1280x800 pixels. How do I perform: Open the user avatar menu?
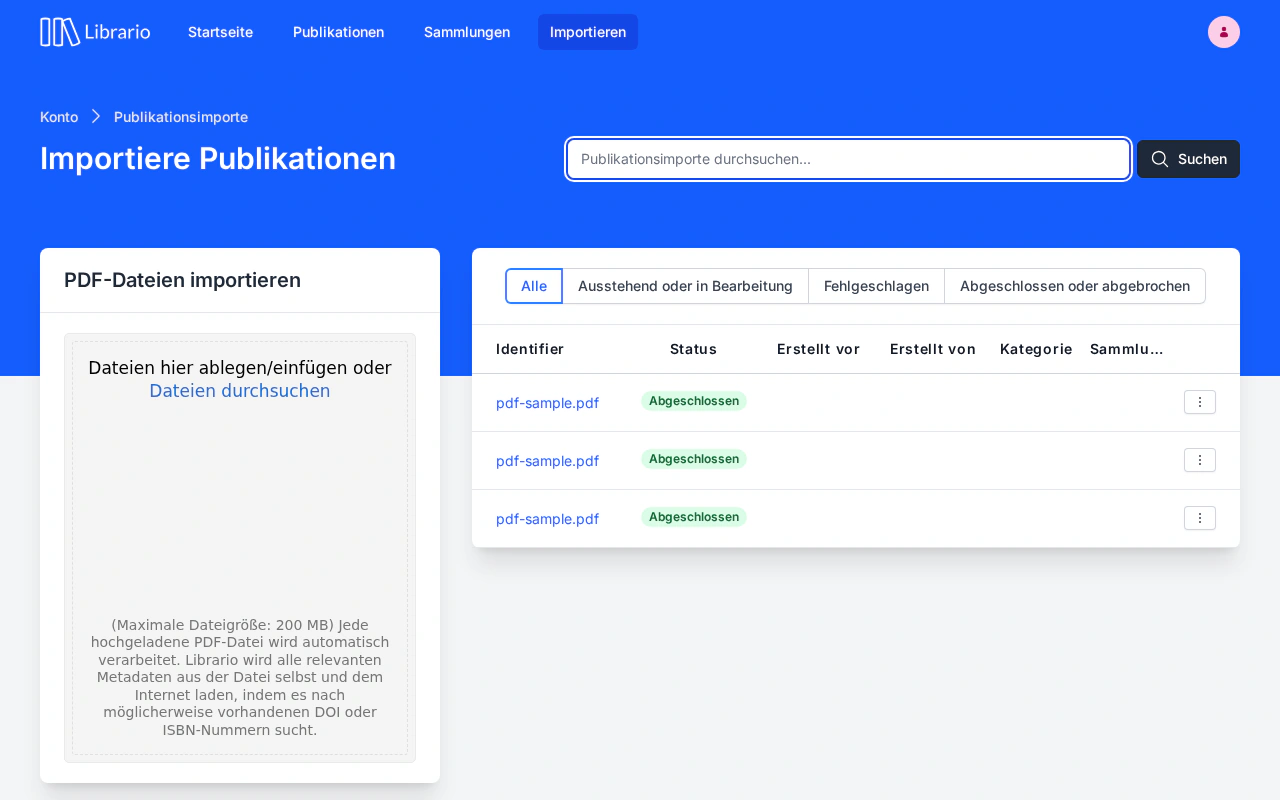click(x=1224, y=32)
